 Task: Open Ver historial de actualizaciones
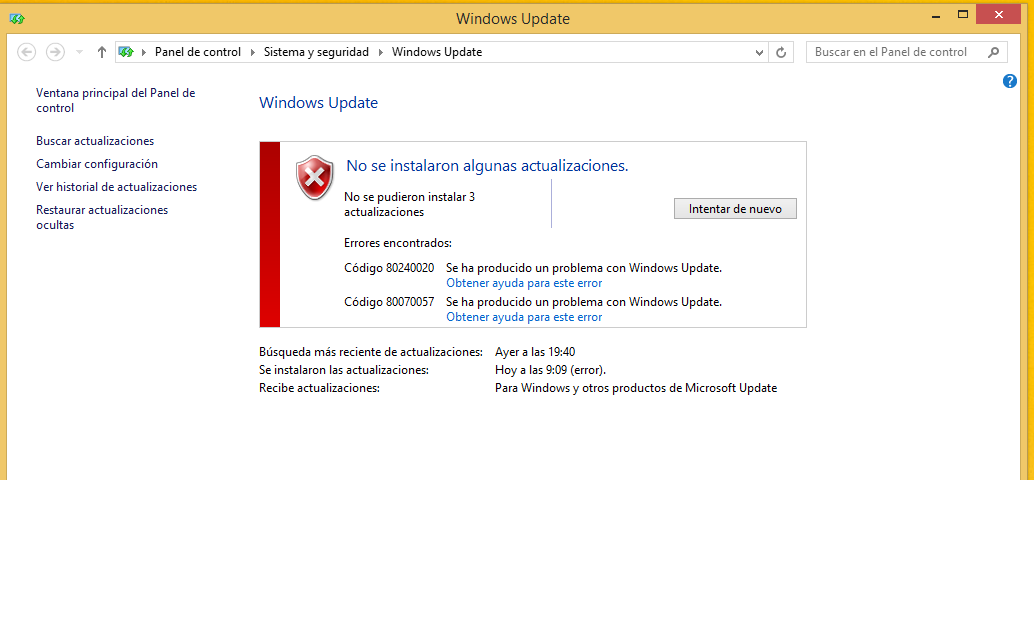116,187
